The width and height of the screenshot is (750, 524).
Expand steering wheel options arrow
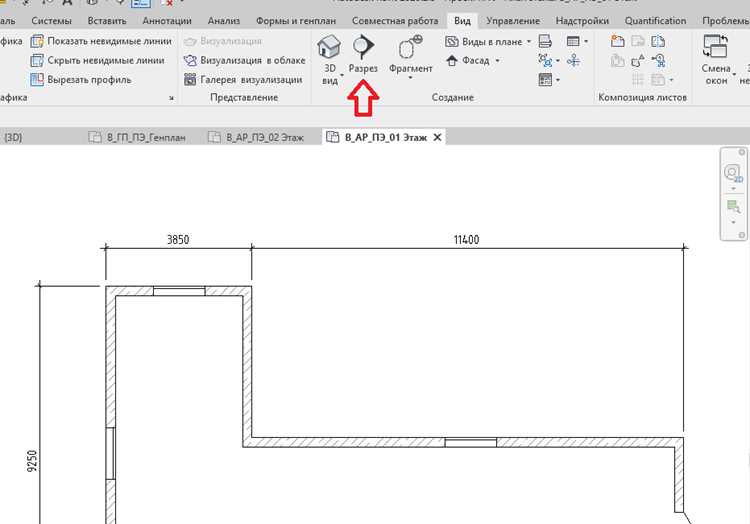pyautogui.click(x=733, y=189)
